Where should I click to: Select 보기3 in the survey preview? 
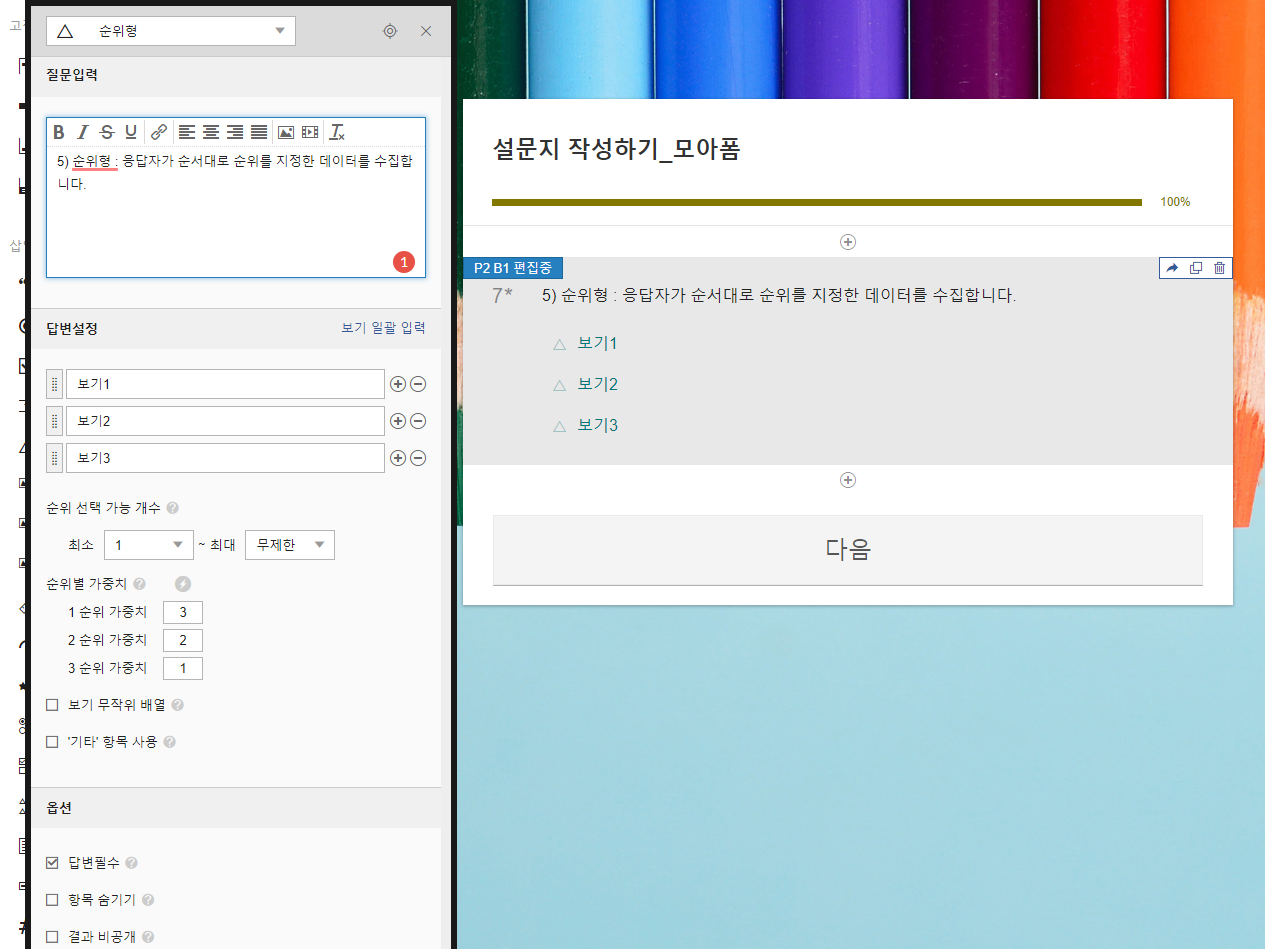(x=598, y=426)
